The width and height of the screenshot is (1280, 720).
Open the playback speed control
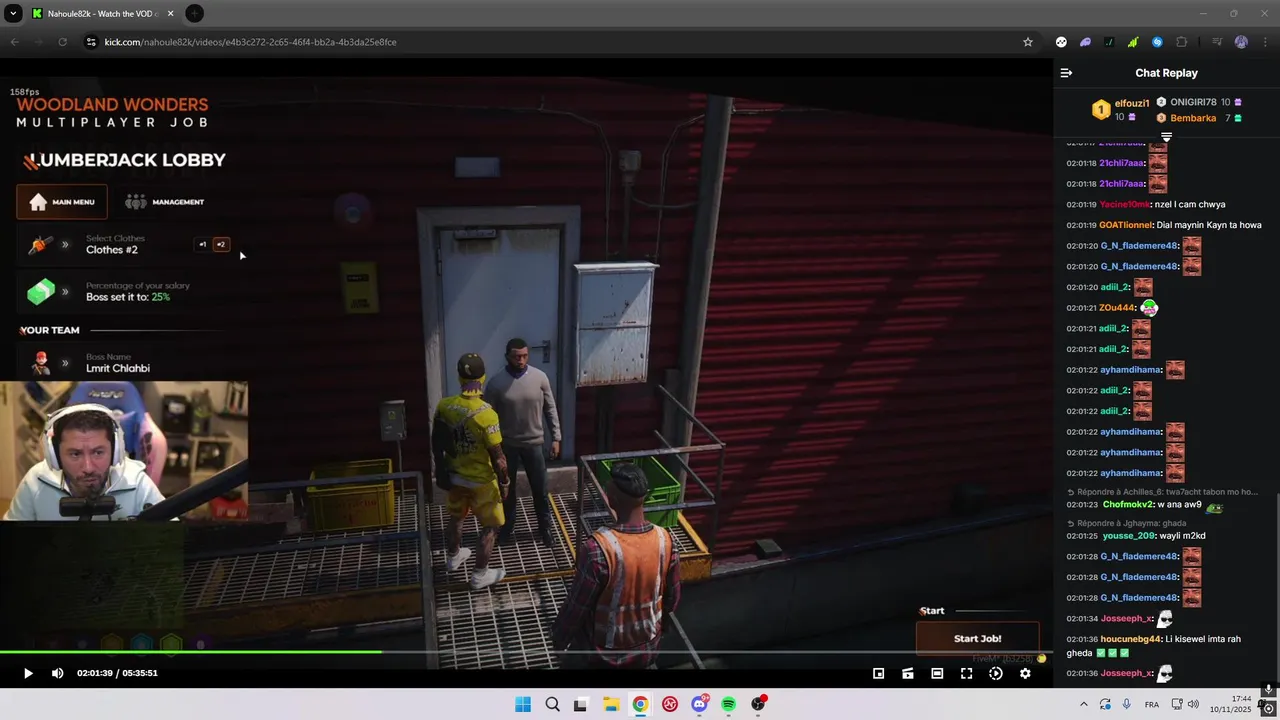pyautogui.click(x=995, y=673)
